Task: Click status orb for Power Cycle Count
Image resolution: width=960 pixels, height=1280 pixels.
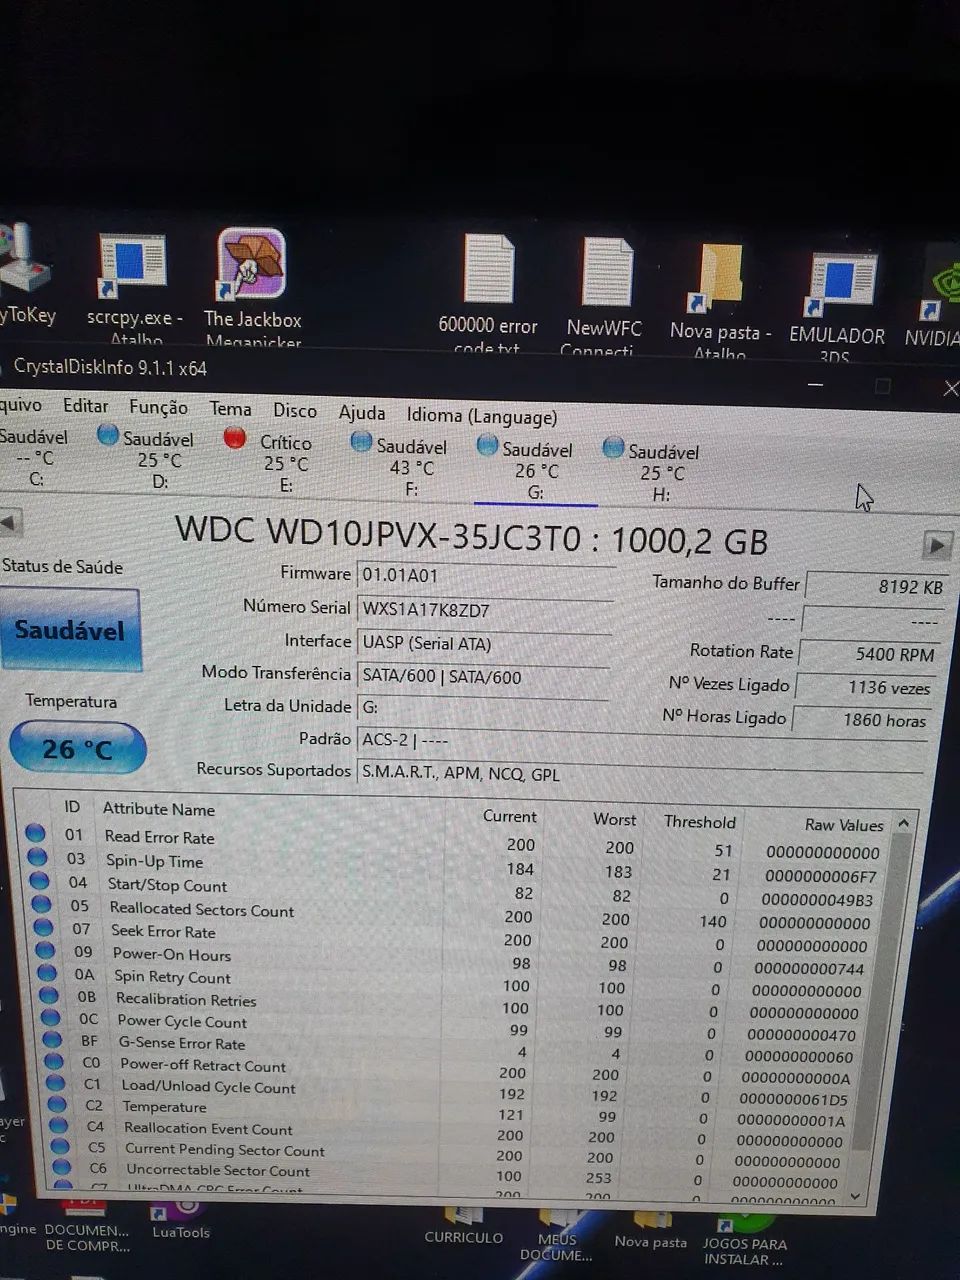Action: click(51, 1017)
